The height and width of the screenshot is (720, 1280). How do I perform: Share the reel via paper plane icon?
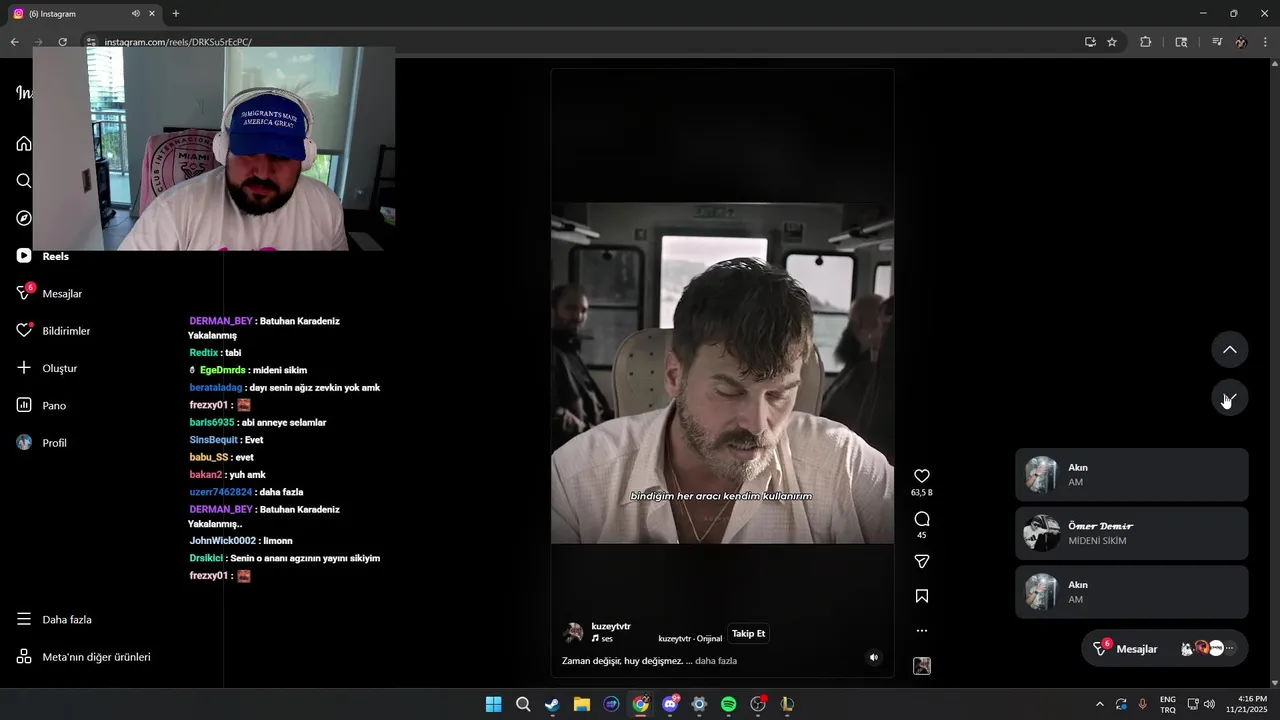[922, 562]
